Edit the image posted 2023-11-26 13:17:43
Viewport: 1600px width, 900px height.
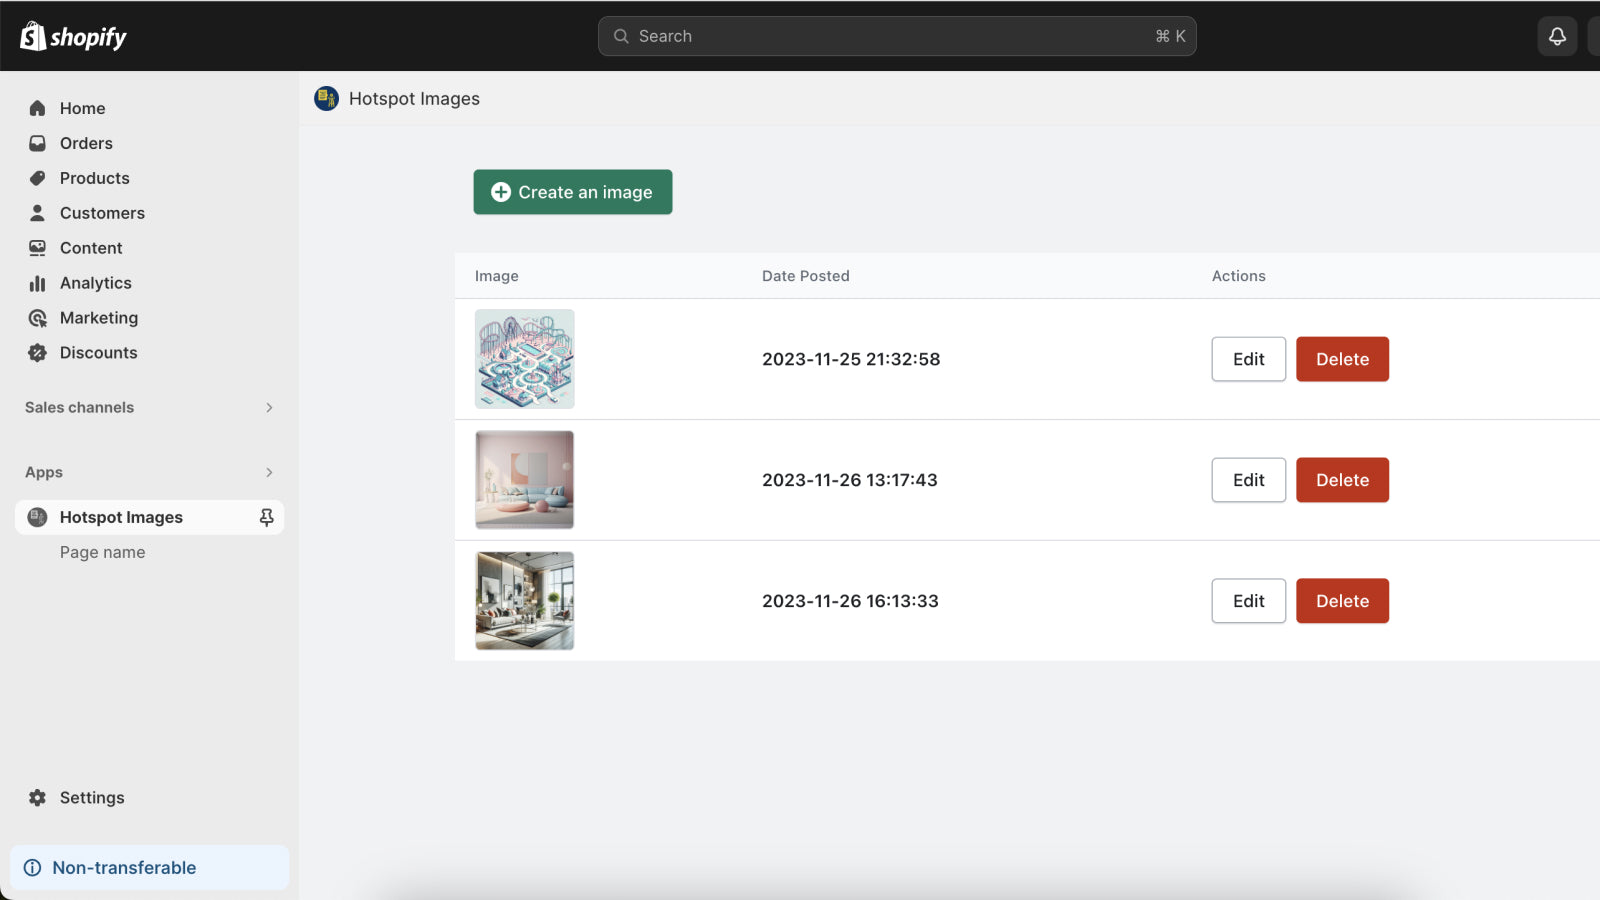tap(1248, 480)
